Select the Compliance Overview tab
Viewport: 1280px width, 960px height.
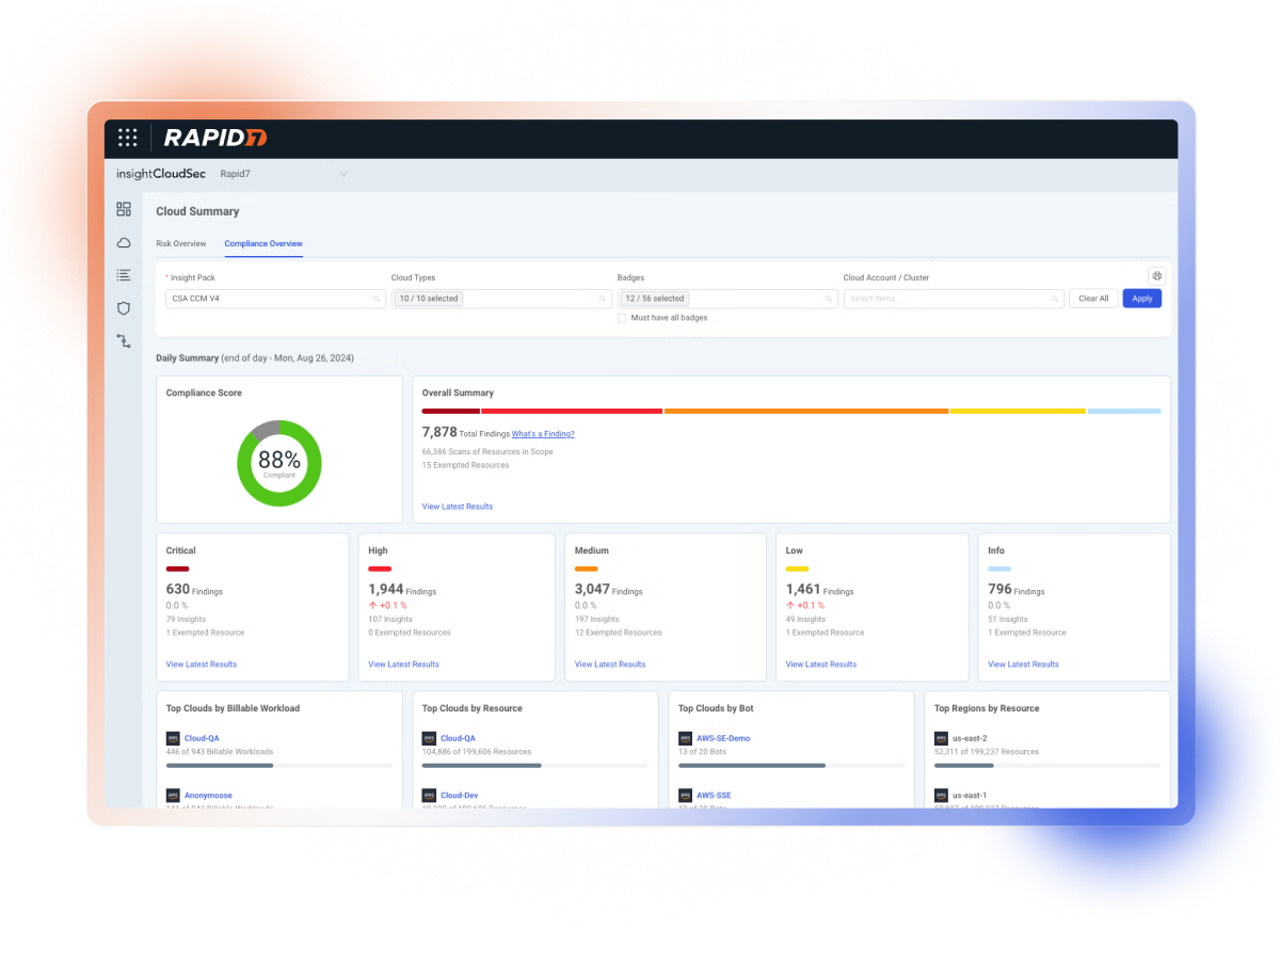263,243
